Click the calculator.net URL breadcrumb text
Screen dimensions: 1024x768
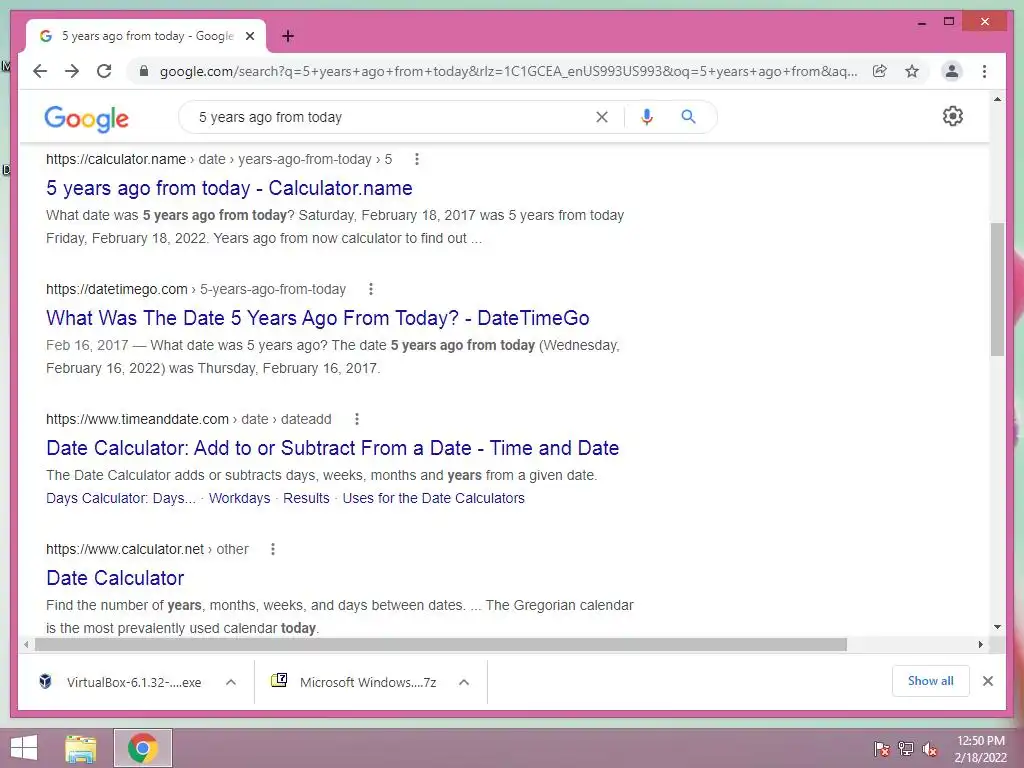click(147, 549)
